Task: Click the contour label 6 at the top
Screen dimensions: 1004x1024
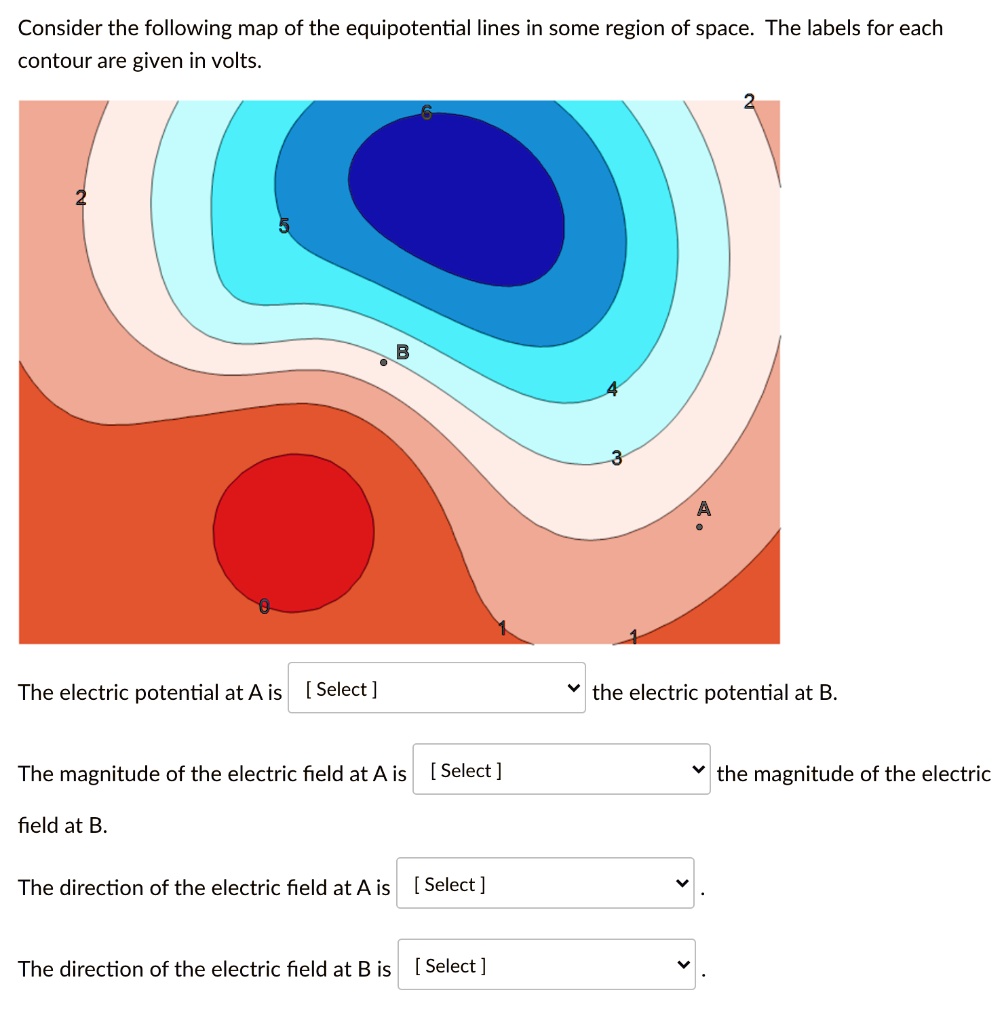Action: tap(426, 113)
